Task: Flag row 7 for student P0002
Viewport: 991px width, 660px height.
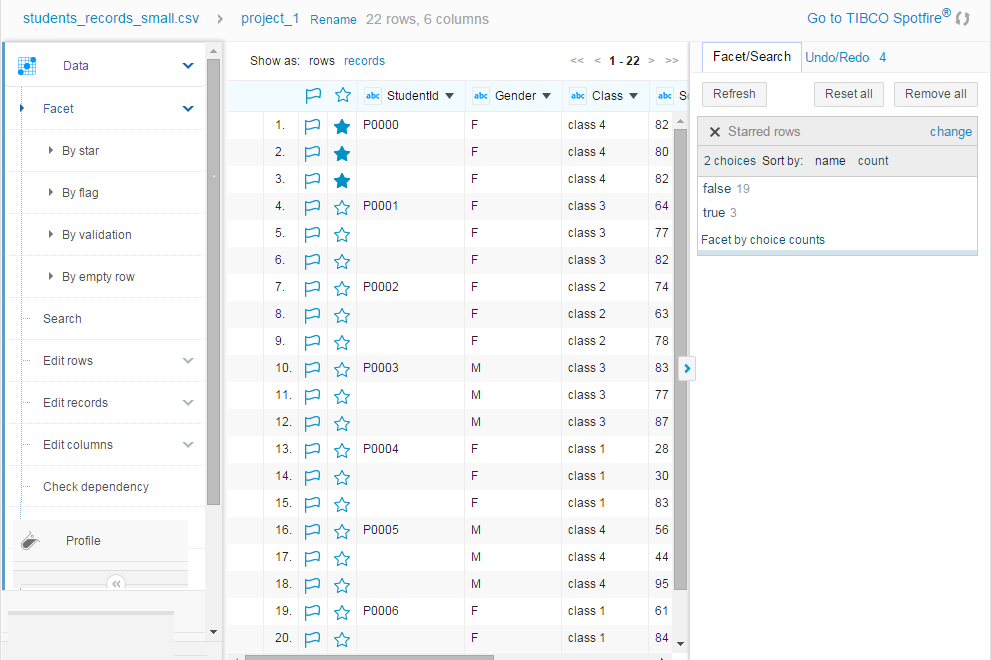Action: click(313, 288)
